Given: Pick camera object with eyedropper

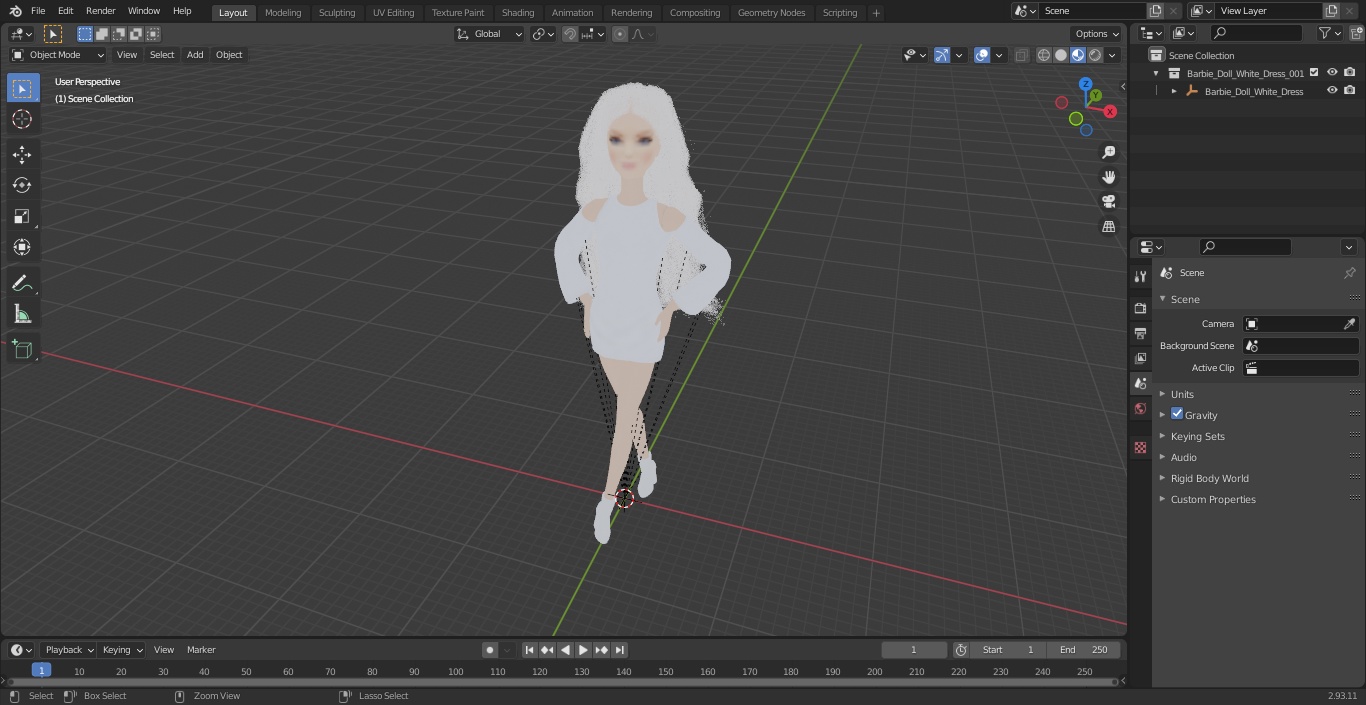Looking at the screenshot, I should (1349, 324).
